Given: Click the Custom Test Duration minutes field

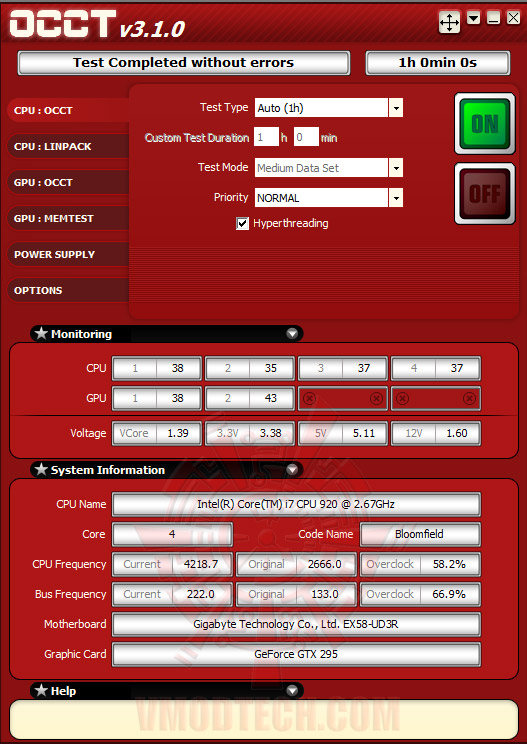Looking at the screenshot, I should coord(306,138).
